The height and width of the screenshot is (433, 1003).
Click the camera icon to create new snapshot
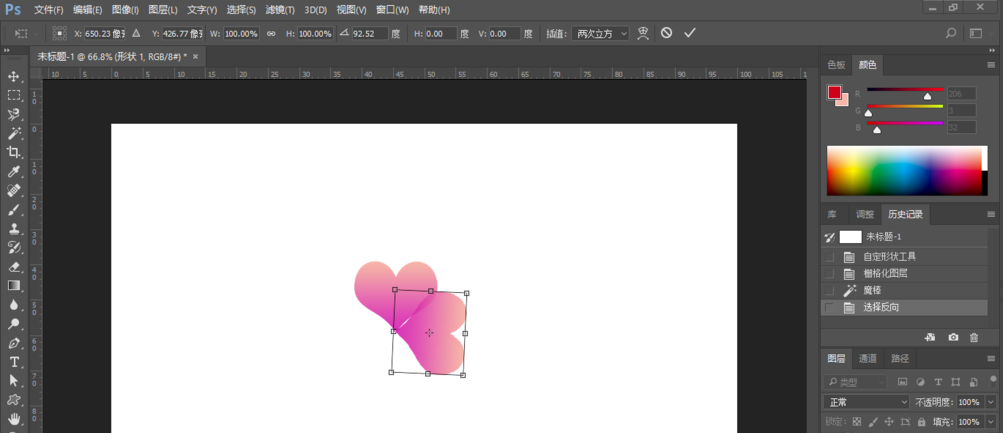pos(953,337)
